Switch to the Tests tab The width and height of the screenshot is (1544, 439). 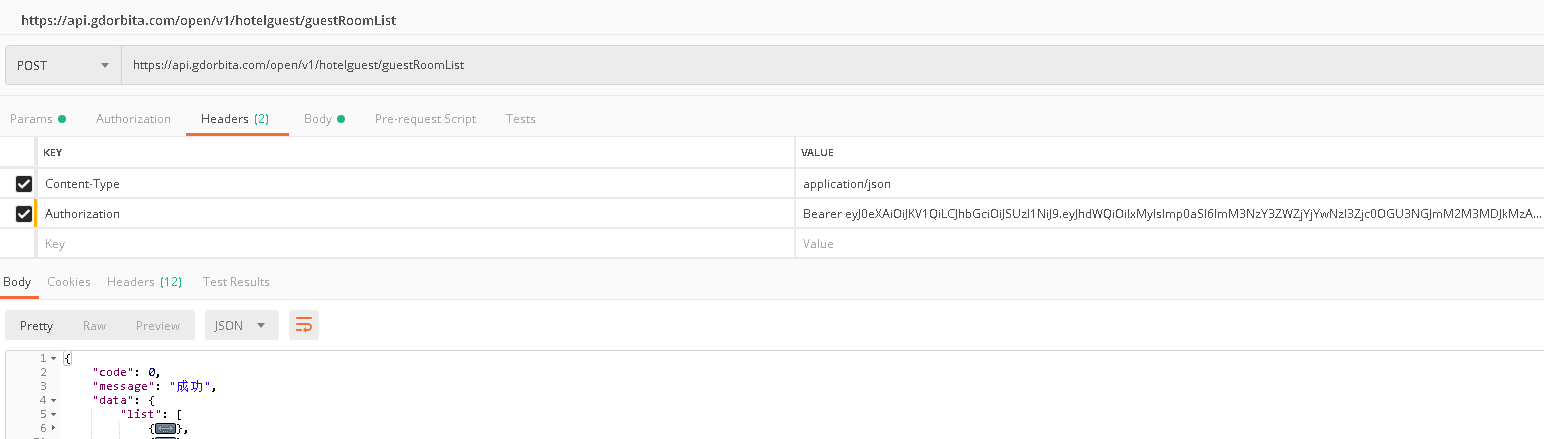[x=521, y=119]
